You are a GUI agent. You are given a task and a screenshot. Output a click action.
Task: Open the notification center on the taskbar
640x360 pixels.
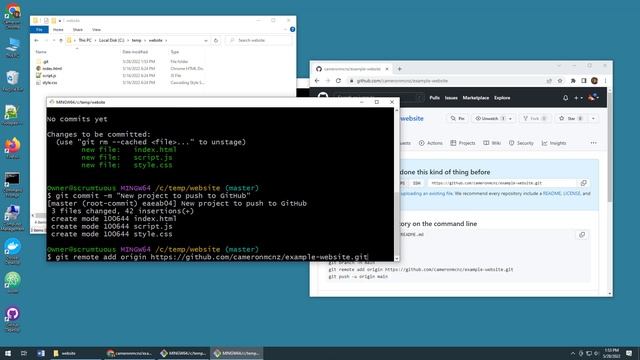pos(629,353)
